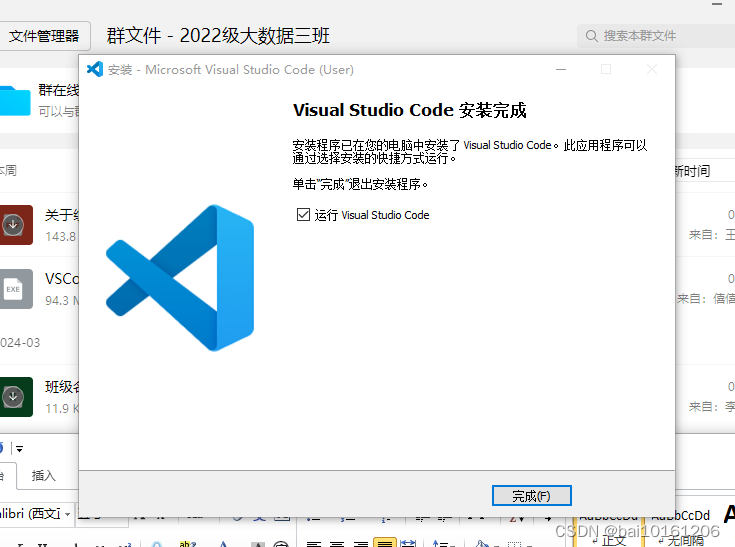Image resolution: width=735 pixels, height=547 pixels.
Task: Apply the 正文 style in Word gallery
Action: point(608,530)
